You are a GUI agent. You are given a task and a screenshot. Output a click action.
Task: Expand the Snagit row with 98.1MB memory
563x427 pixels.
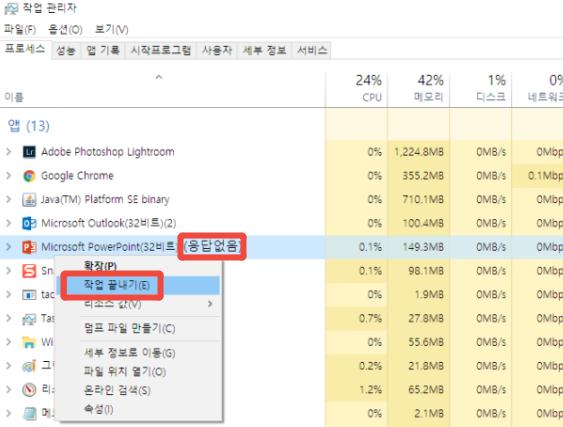point(9,271)
